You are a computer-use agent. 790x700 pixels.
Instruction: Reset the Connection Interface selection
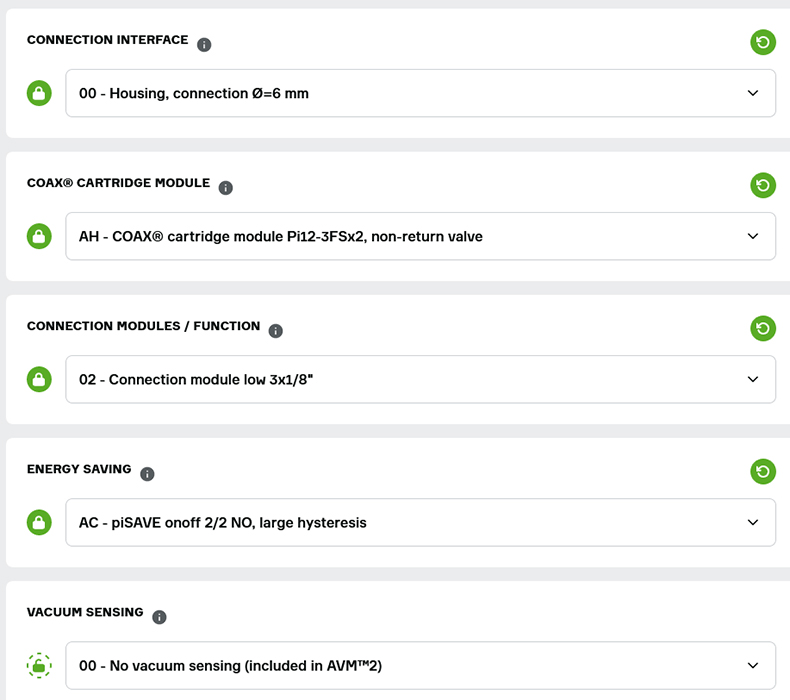(x=763, y=42)
